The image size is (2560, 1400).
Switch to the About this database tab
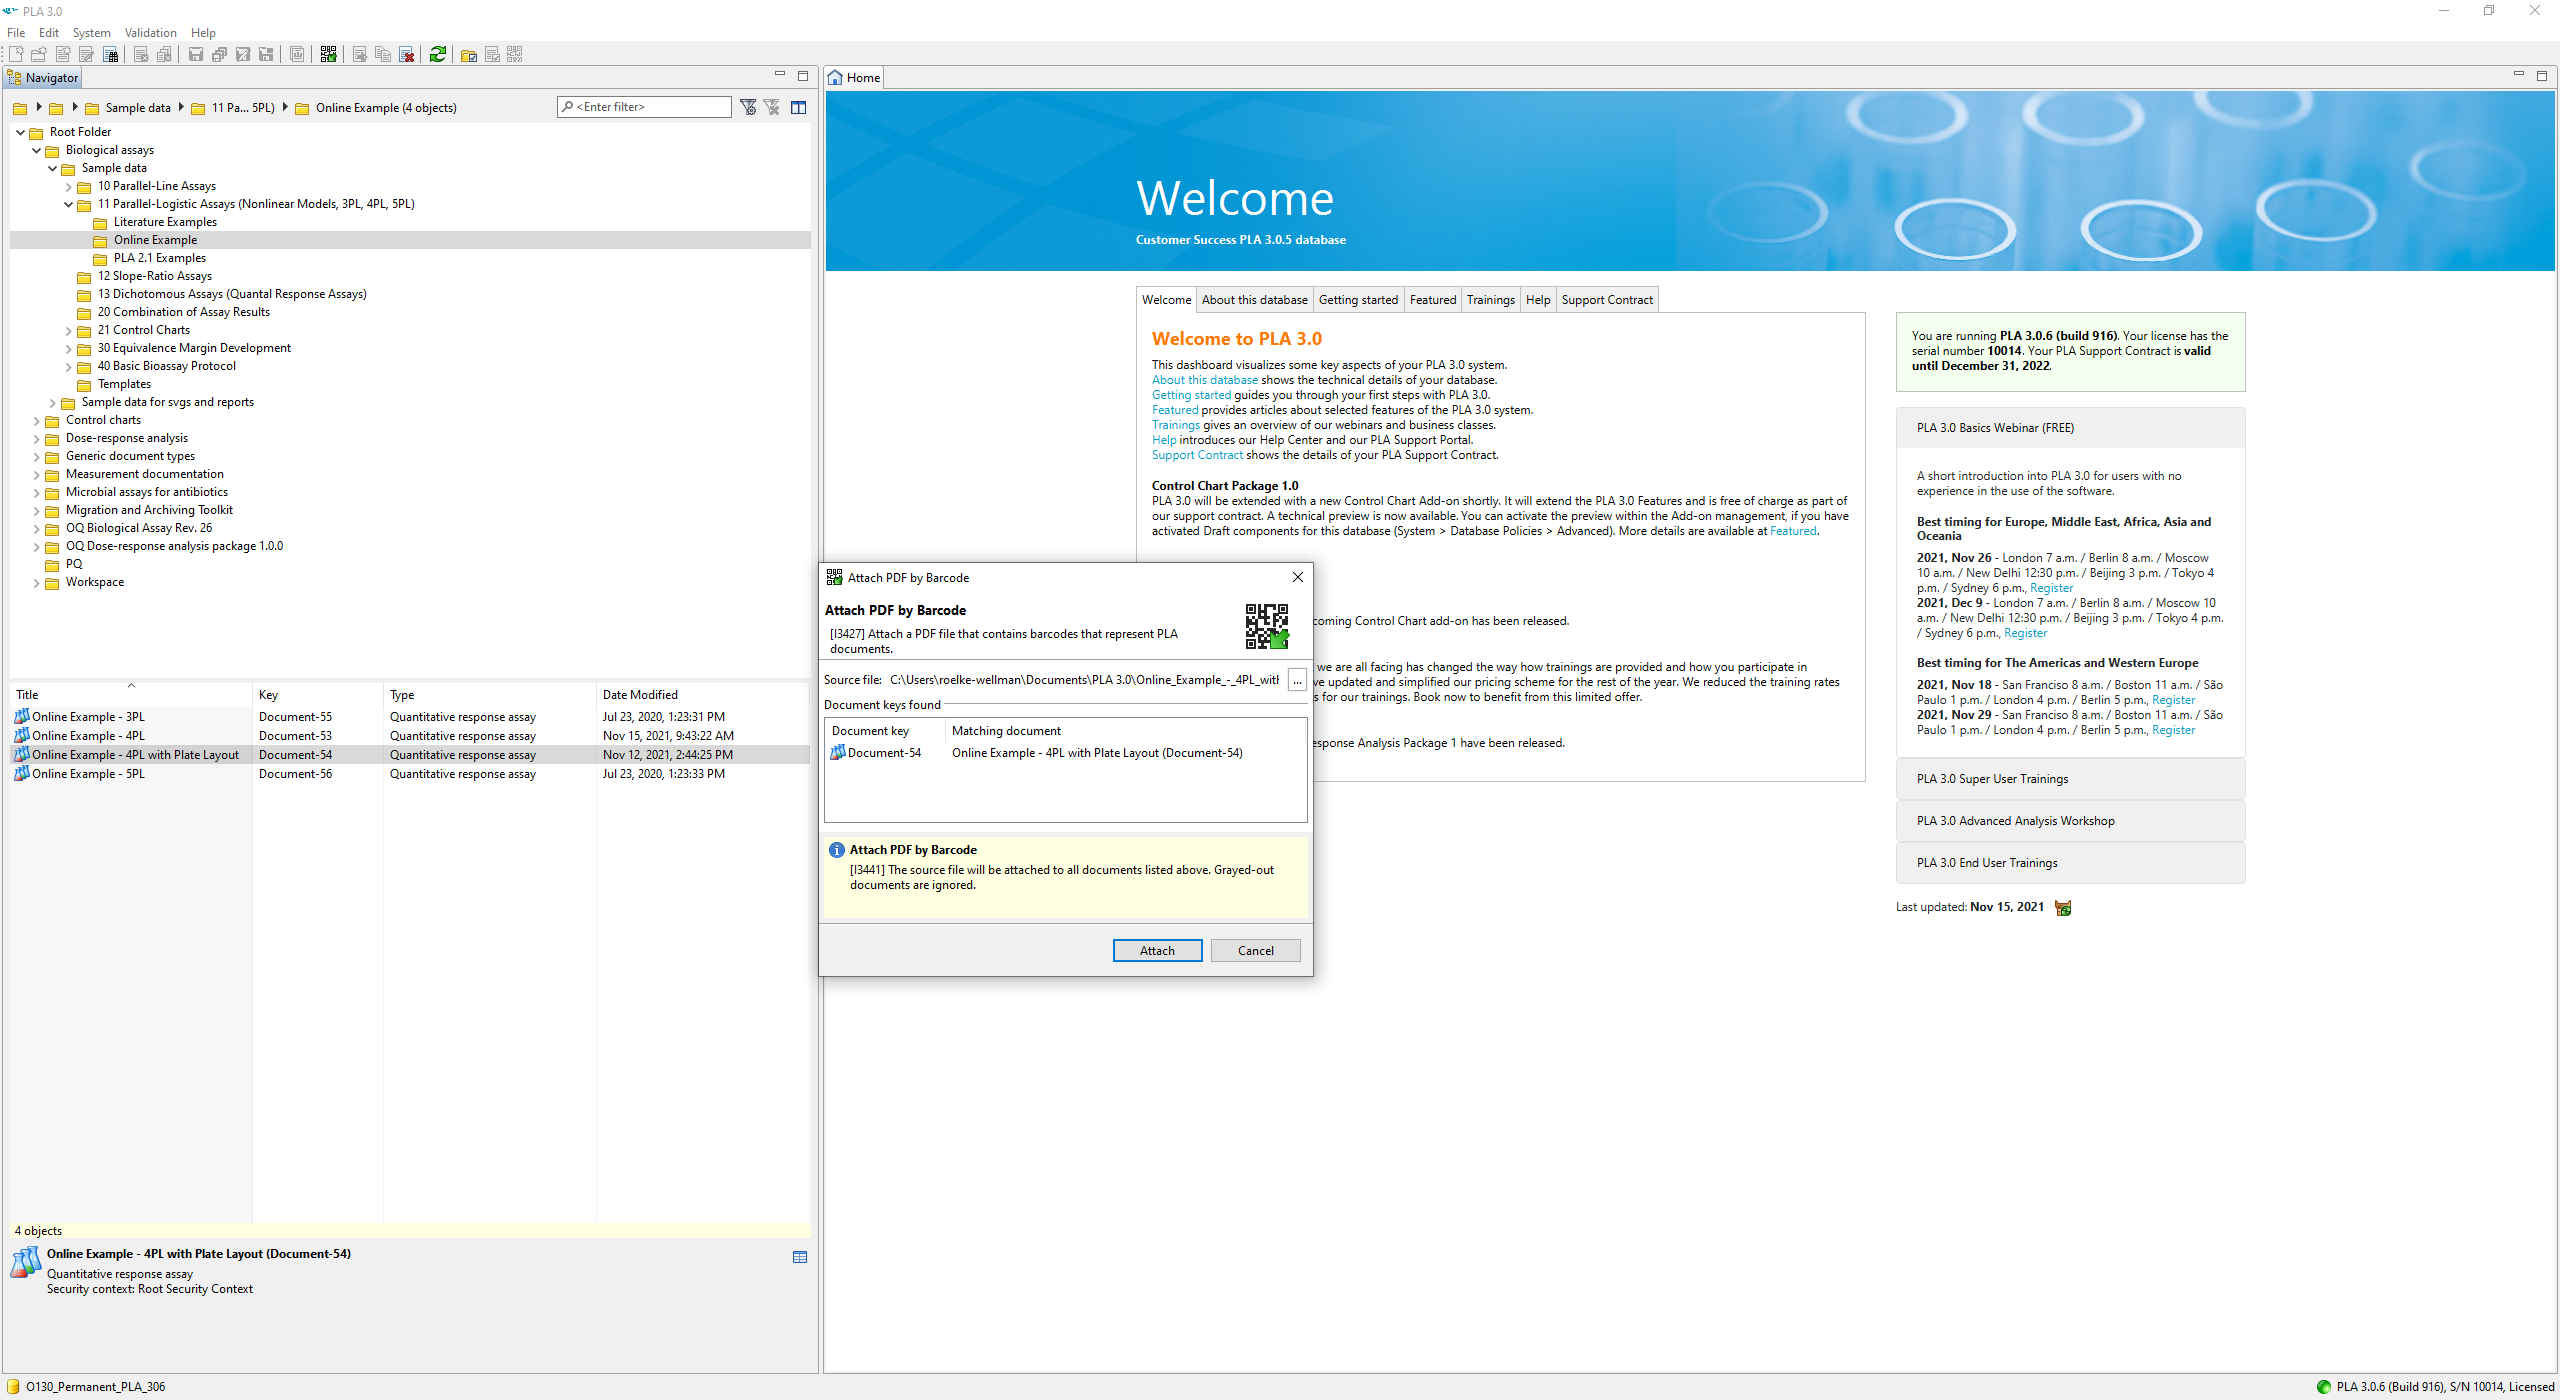(1254, 299)
